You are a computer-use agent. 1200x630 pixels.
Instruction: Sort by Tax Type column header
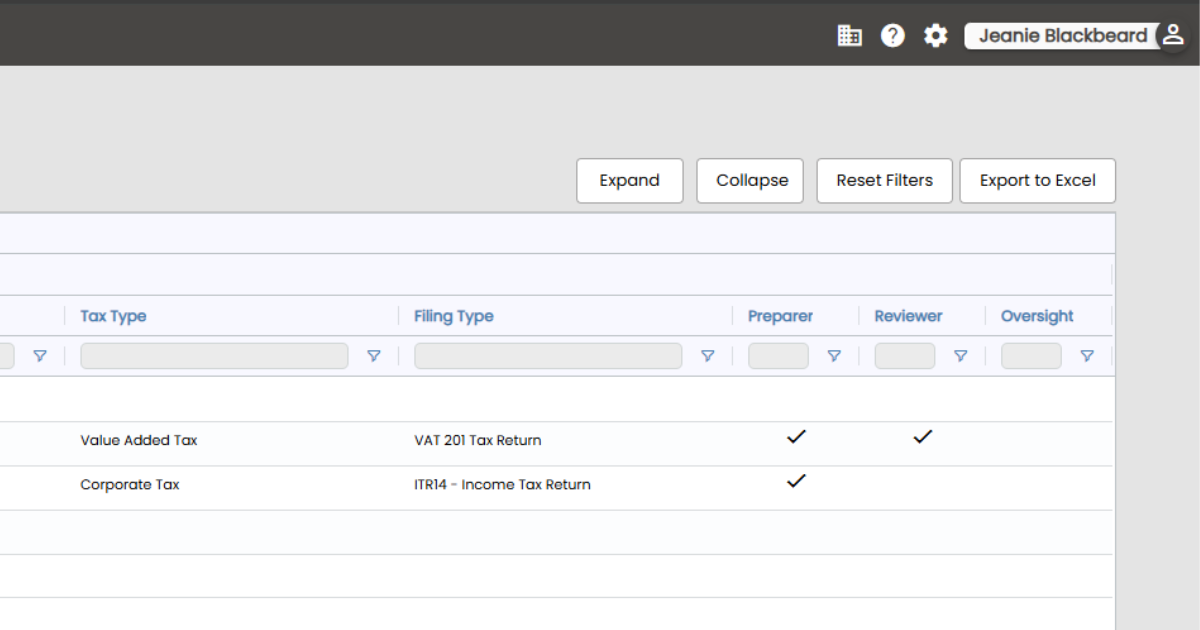click(x=114, y=316)
